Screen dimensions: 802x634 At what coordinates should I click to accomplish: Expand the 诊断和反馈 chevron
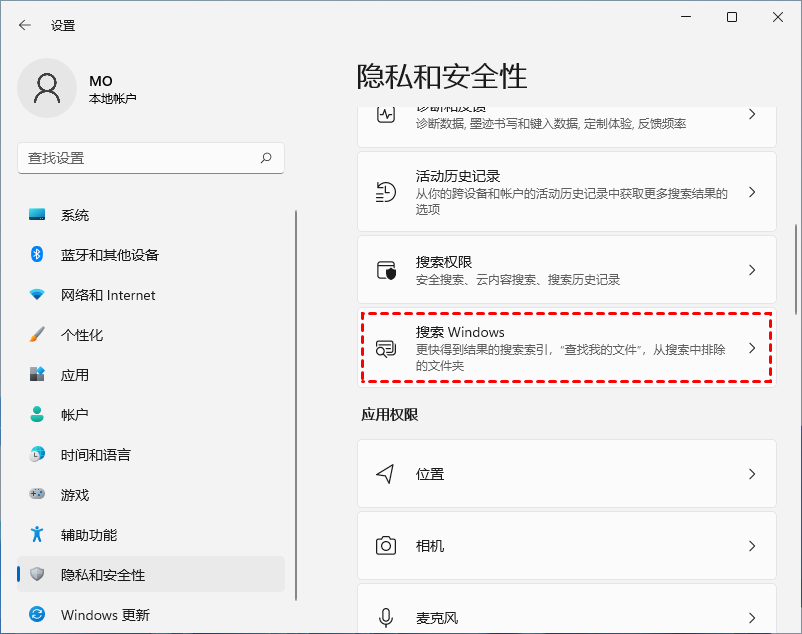tap(752, 115)
